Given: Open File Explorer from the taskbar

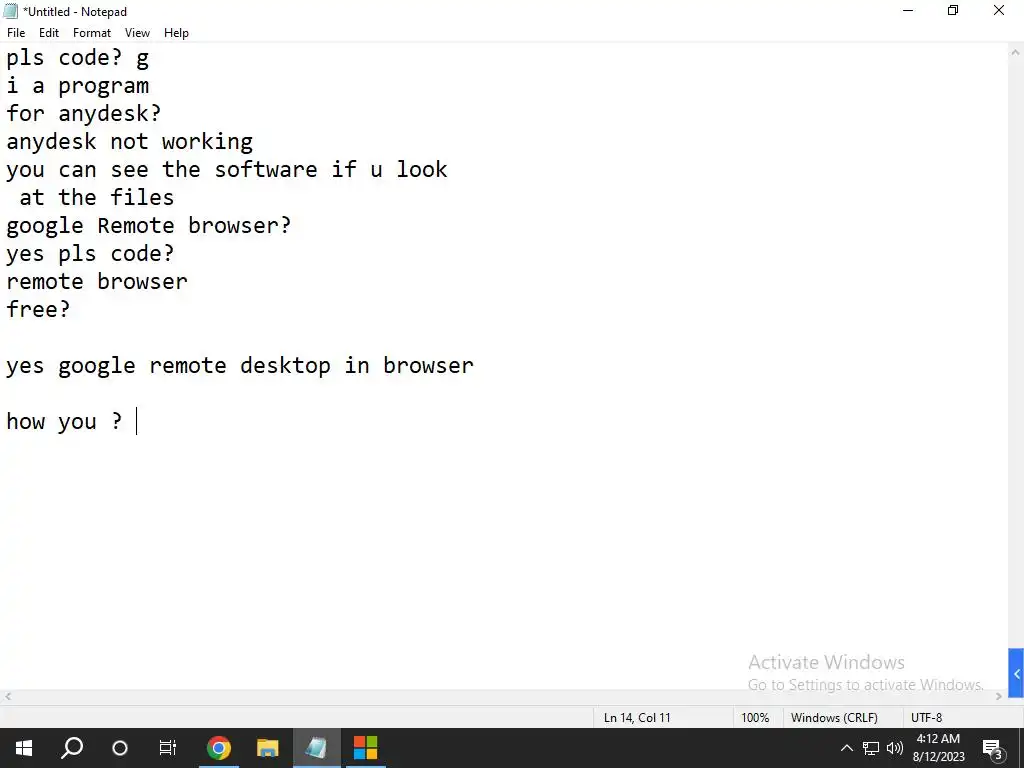Looking at the screenshot, I should [267, 748].
